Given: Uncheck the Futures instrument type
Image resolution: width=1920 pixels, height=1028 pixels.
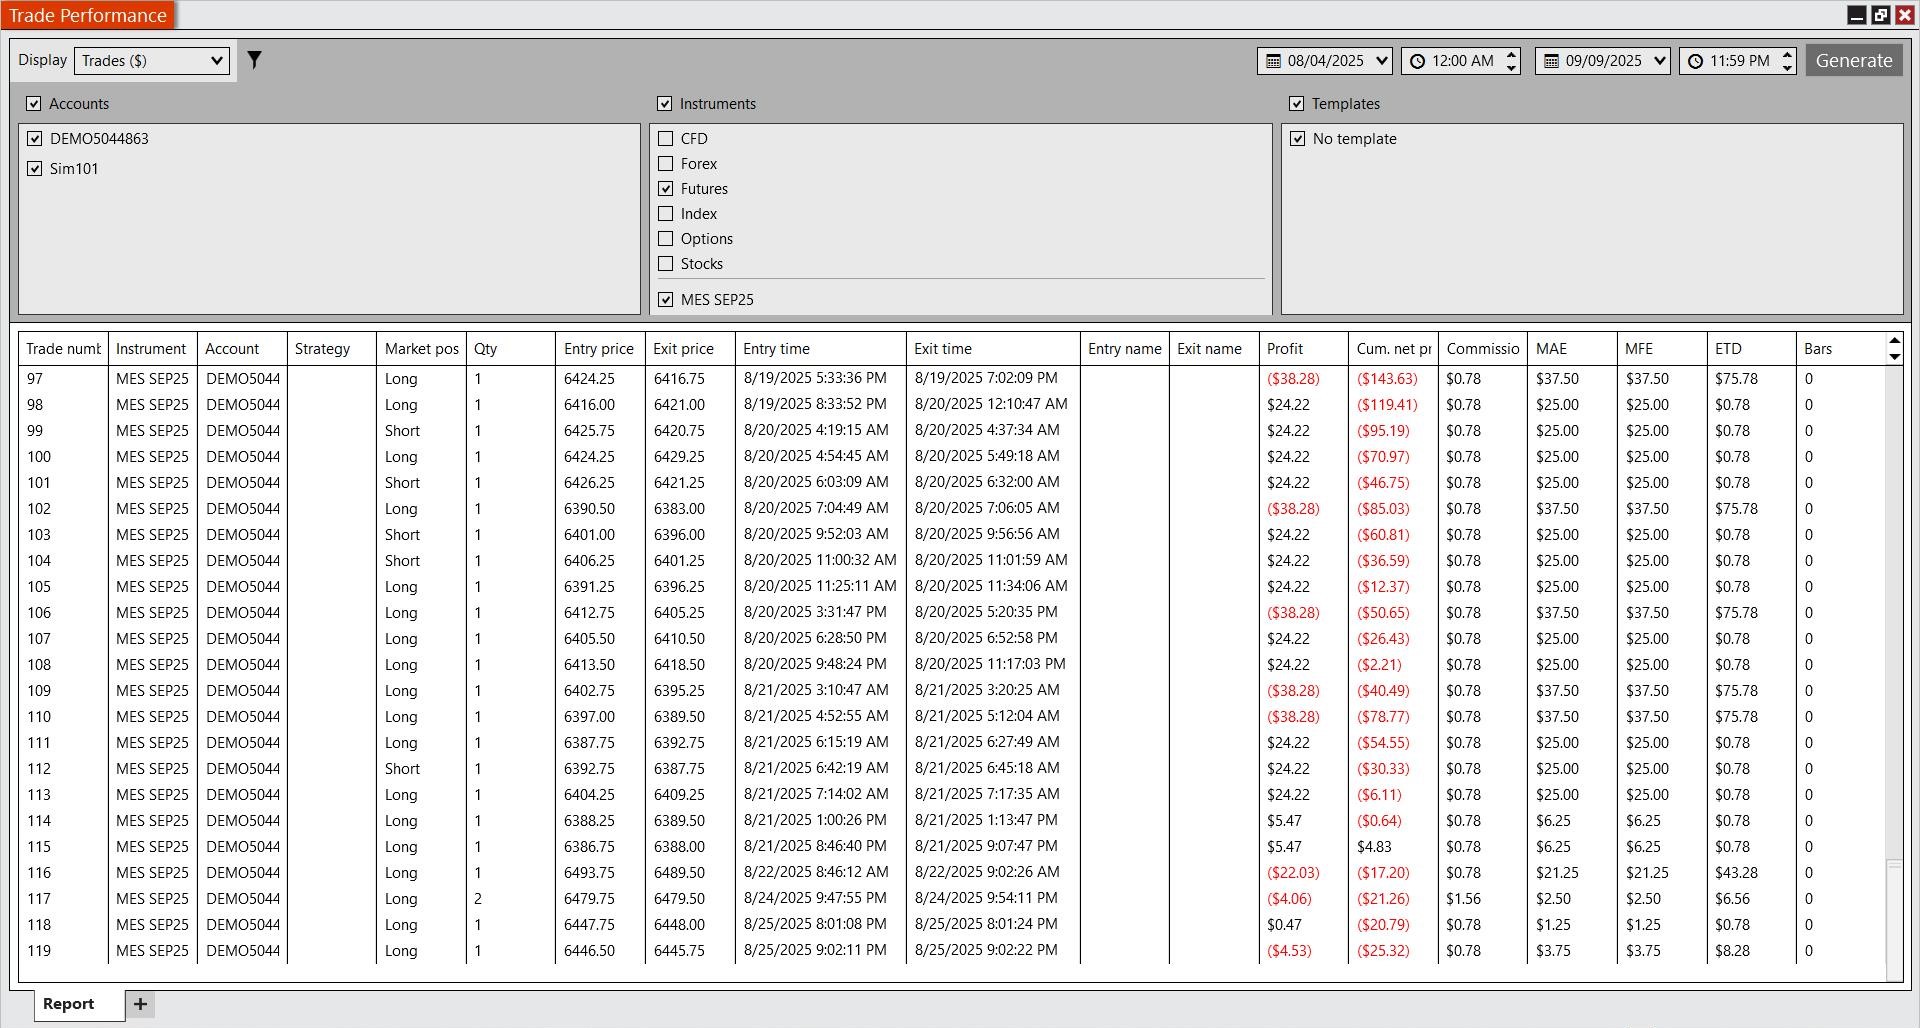Looking at the screenshot, I should pyautogui.click(x=666, y=189).
